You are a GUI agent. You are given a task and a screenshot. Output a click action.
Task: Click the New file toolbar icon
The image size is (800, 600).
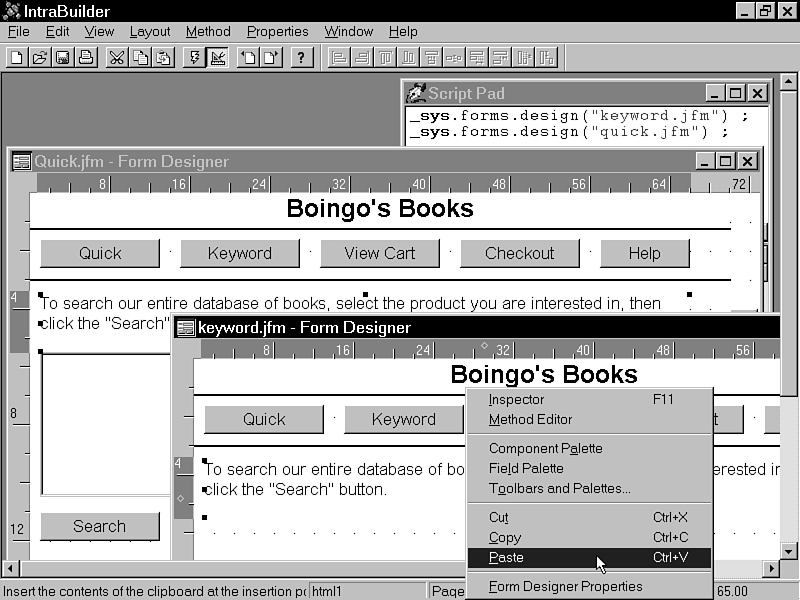pyautogui.click(x=16, y=57)
